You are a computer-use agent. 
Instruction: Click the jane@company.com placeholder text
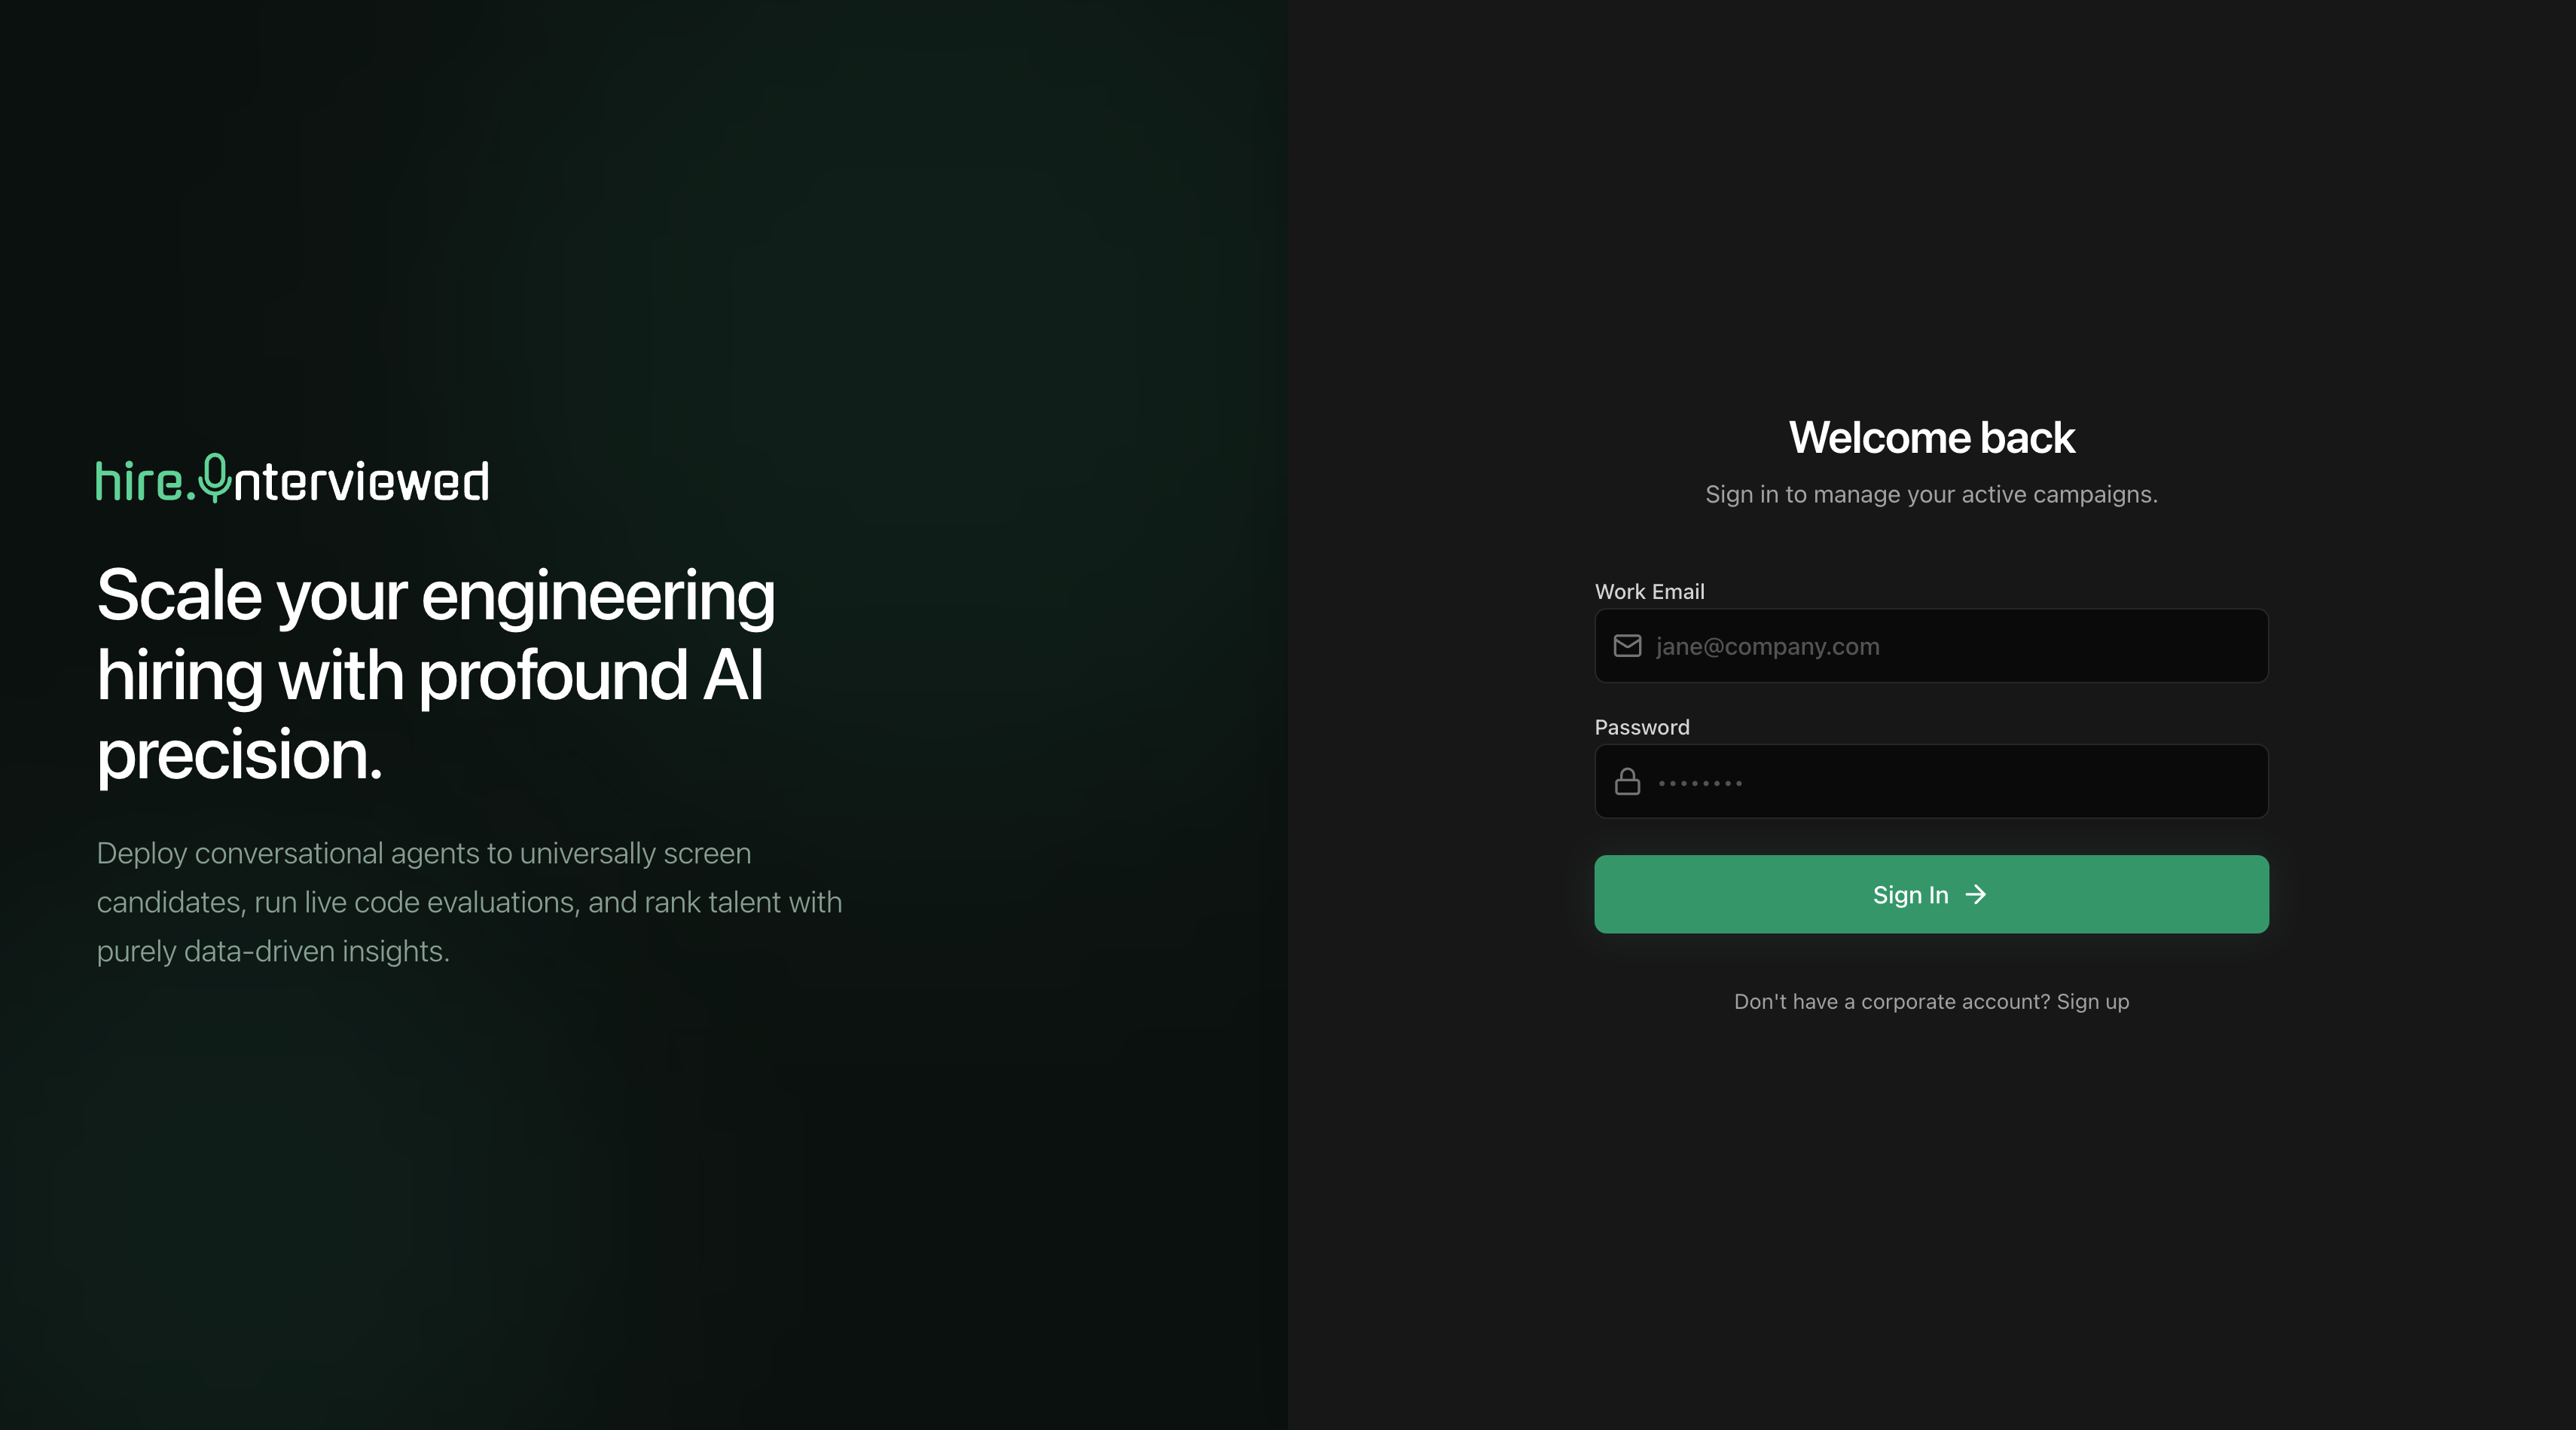[x=1767, y=647]
